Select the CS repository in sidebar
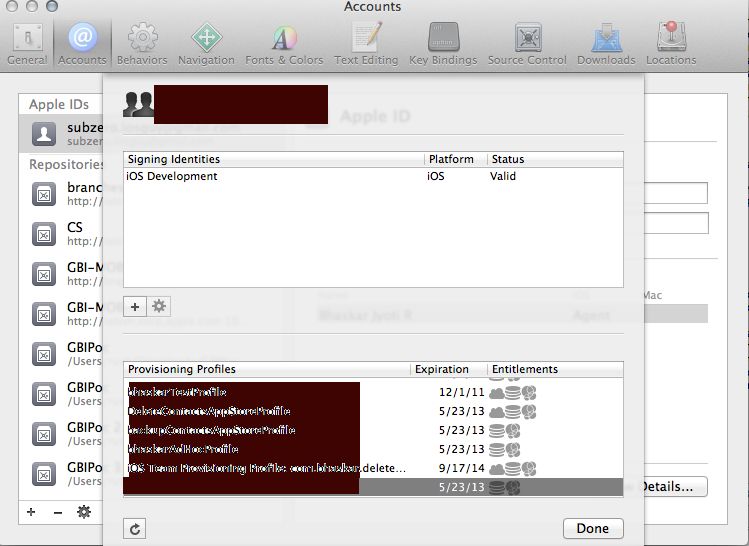Image resolution: width=749 pixels, height=546 pixels. click(61, 233)
